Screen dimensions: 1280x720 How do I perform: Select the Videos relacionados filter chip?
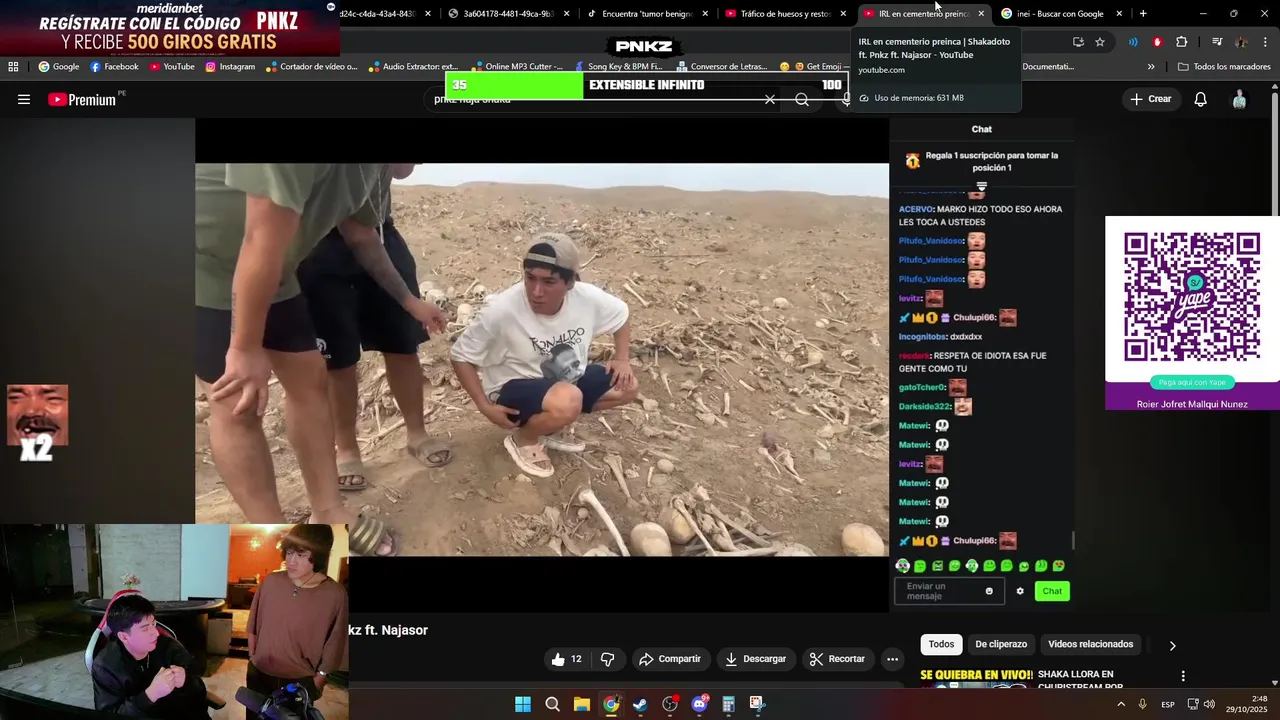(1090, 644)
